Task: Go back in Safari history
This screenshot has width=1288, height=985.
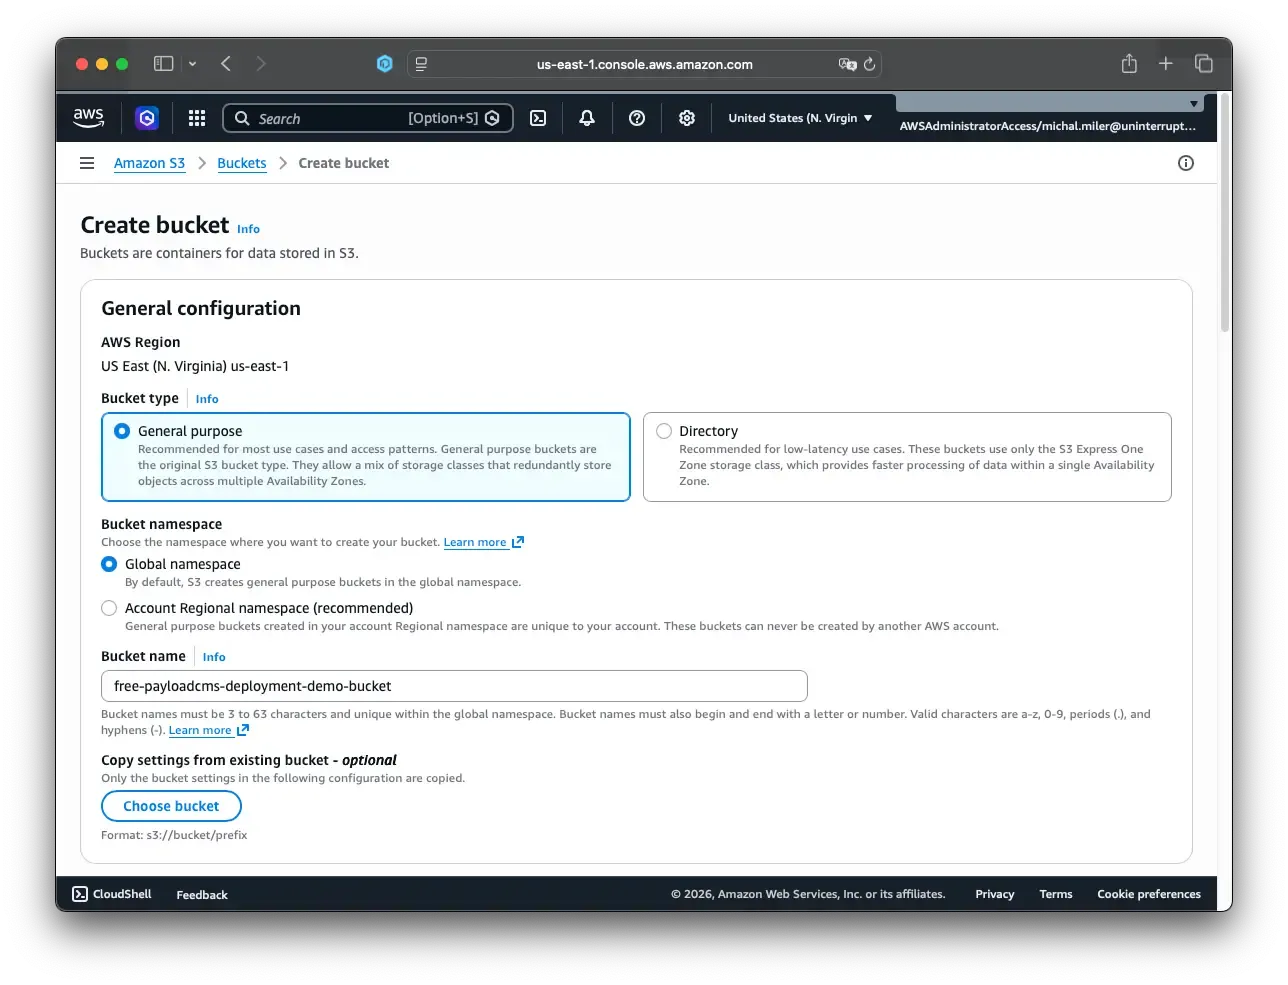Action: (226, 64)
